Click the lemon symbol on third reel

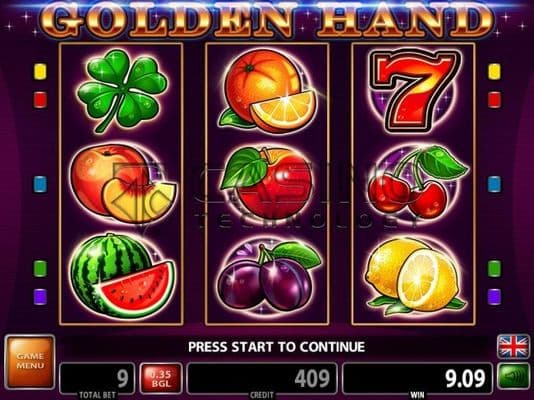414,276
